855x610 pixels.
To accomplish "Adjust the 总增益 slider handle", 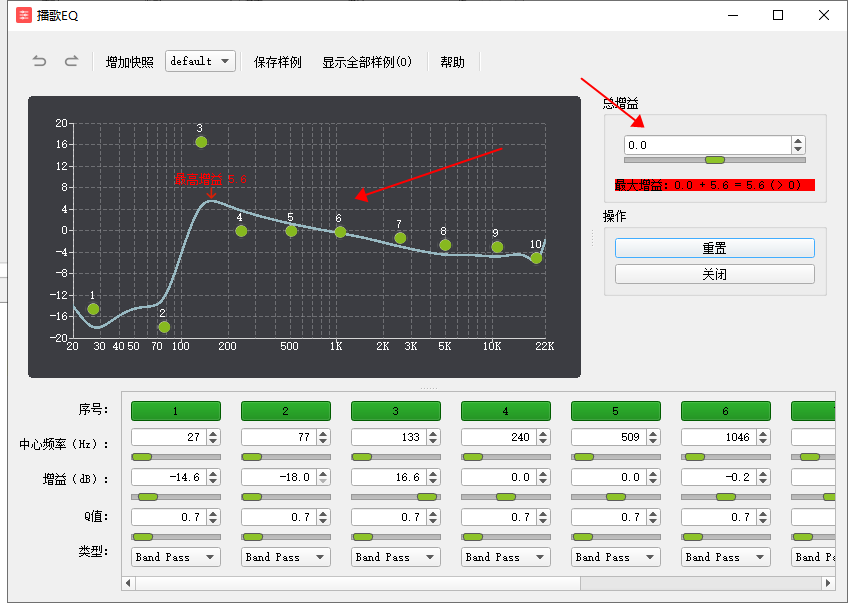I will [x=715, y=160].
